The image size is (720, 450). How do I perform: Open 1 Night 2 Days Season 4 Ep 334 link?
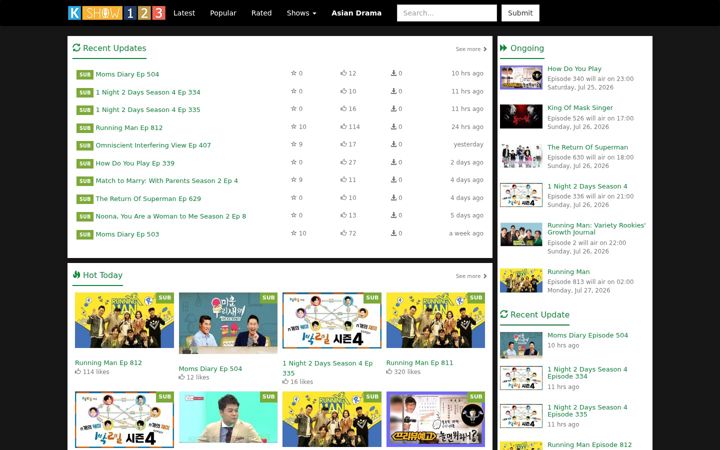(148, 92)
